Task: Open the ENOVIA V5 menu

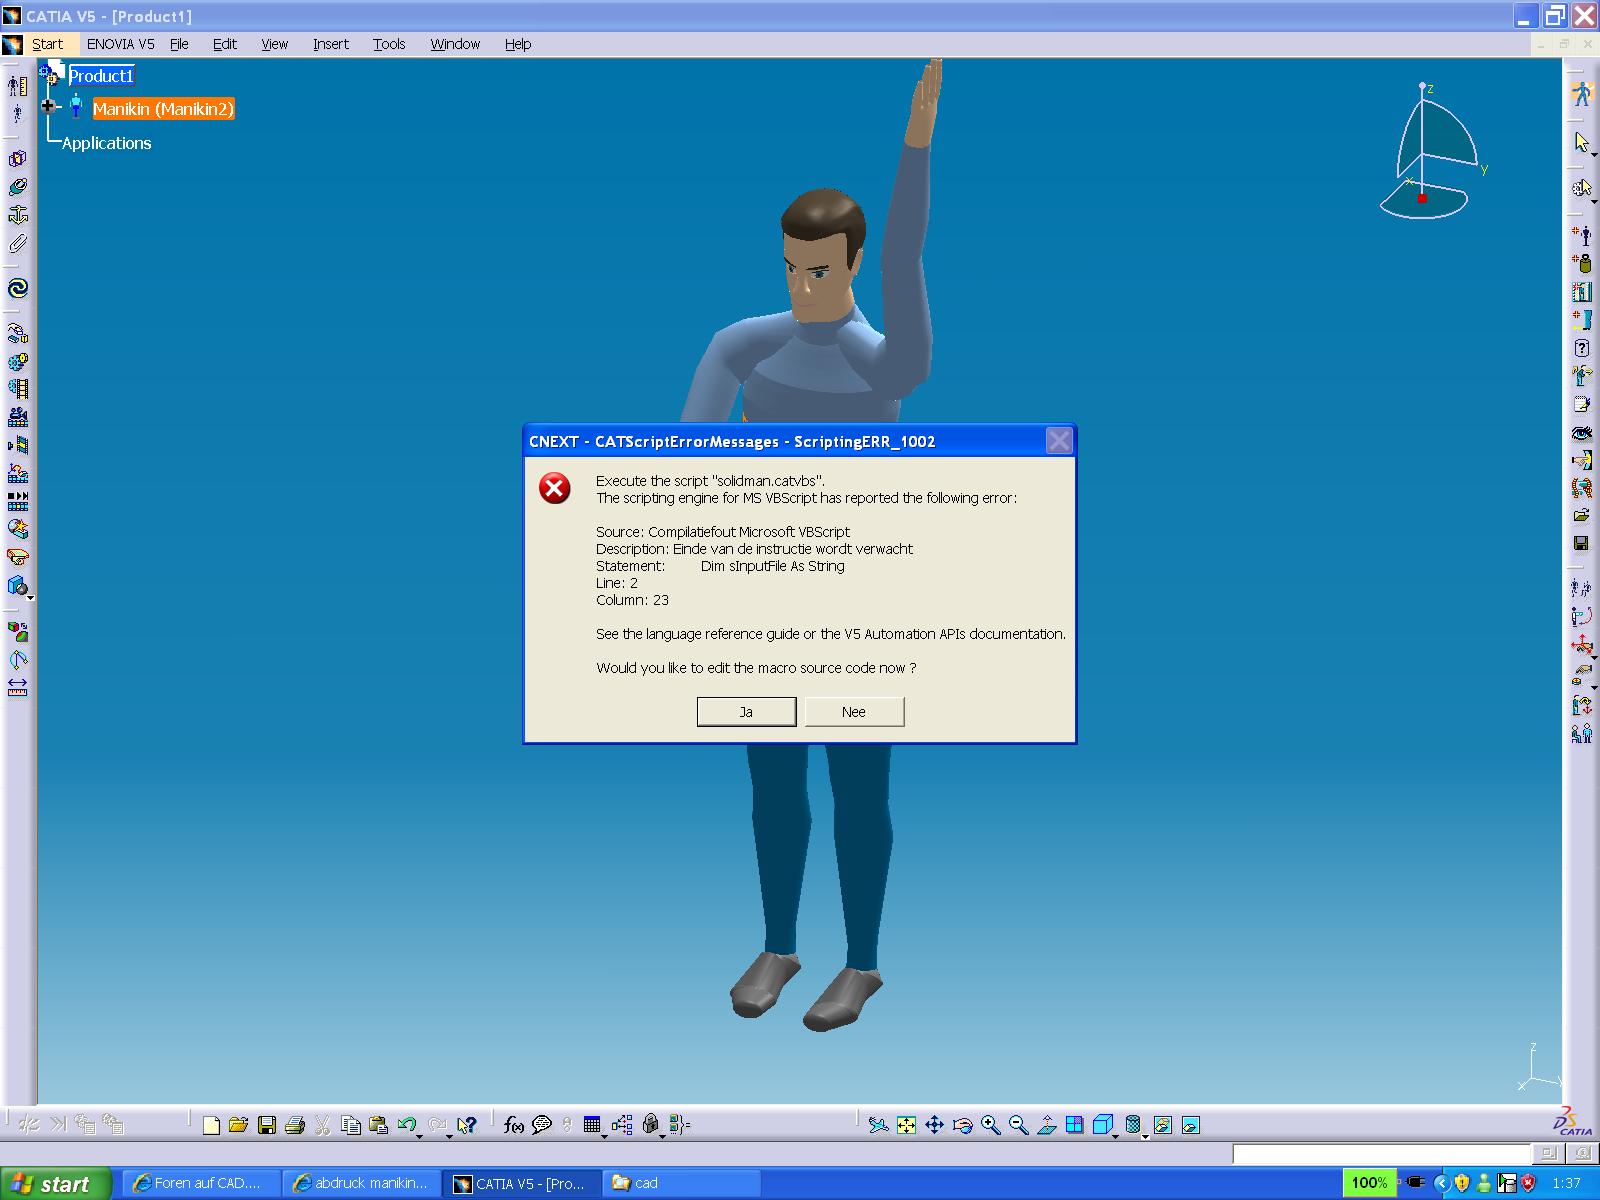Action: pos(120,44)
